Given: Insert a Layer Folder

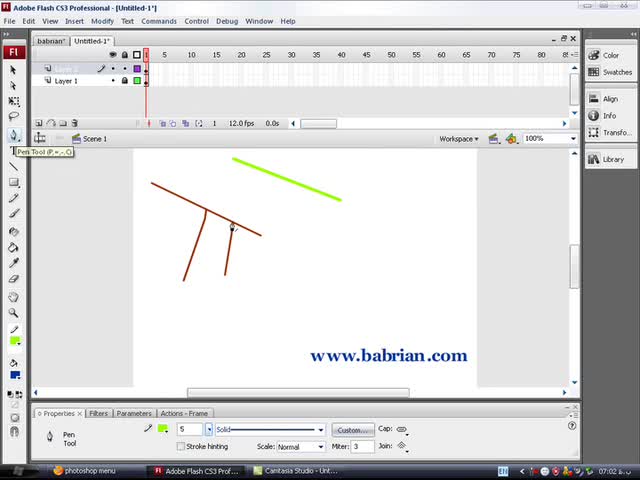Looking at the screenshot, I should coord(63,123).
